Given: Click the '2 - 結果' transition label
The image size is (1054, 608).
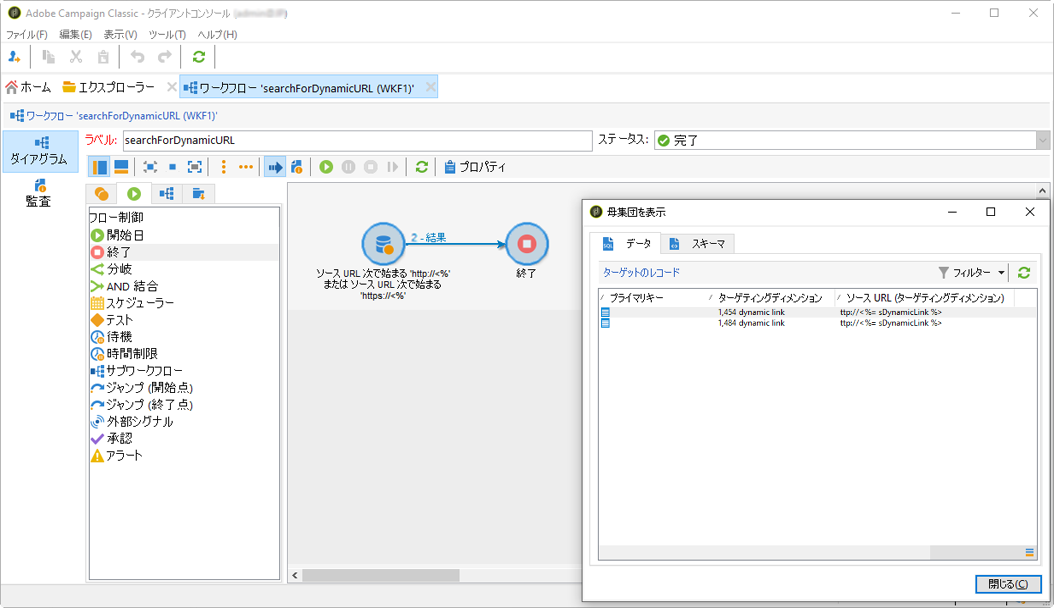Looking at the screenshot, I should [429, 237].
